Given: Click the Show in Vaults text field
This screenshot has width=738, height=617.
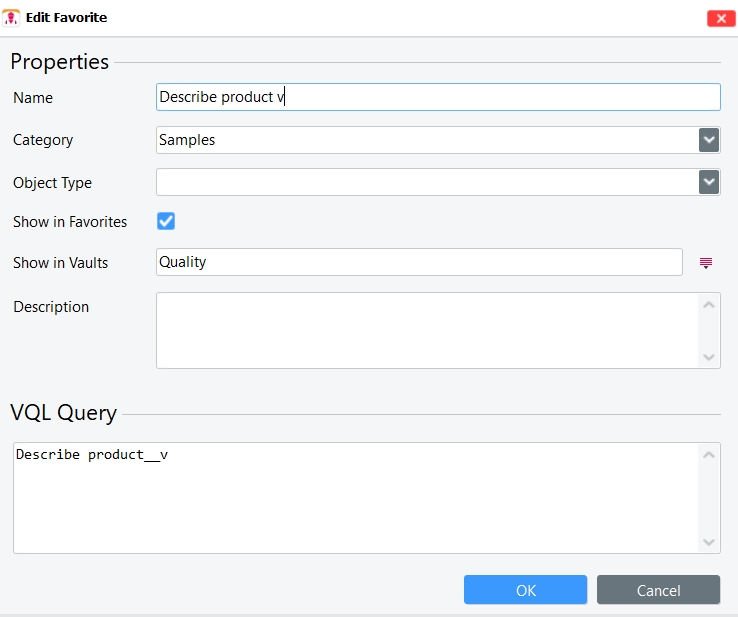Looking at the screenshot, I should point(419,262).
